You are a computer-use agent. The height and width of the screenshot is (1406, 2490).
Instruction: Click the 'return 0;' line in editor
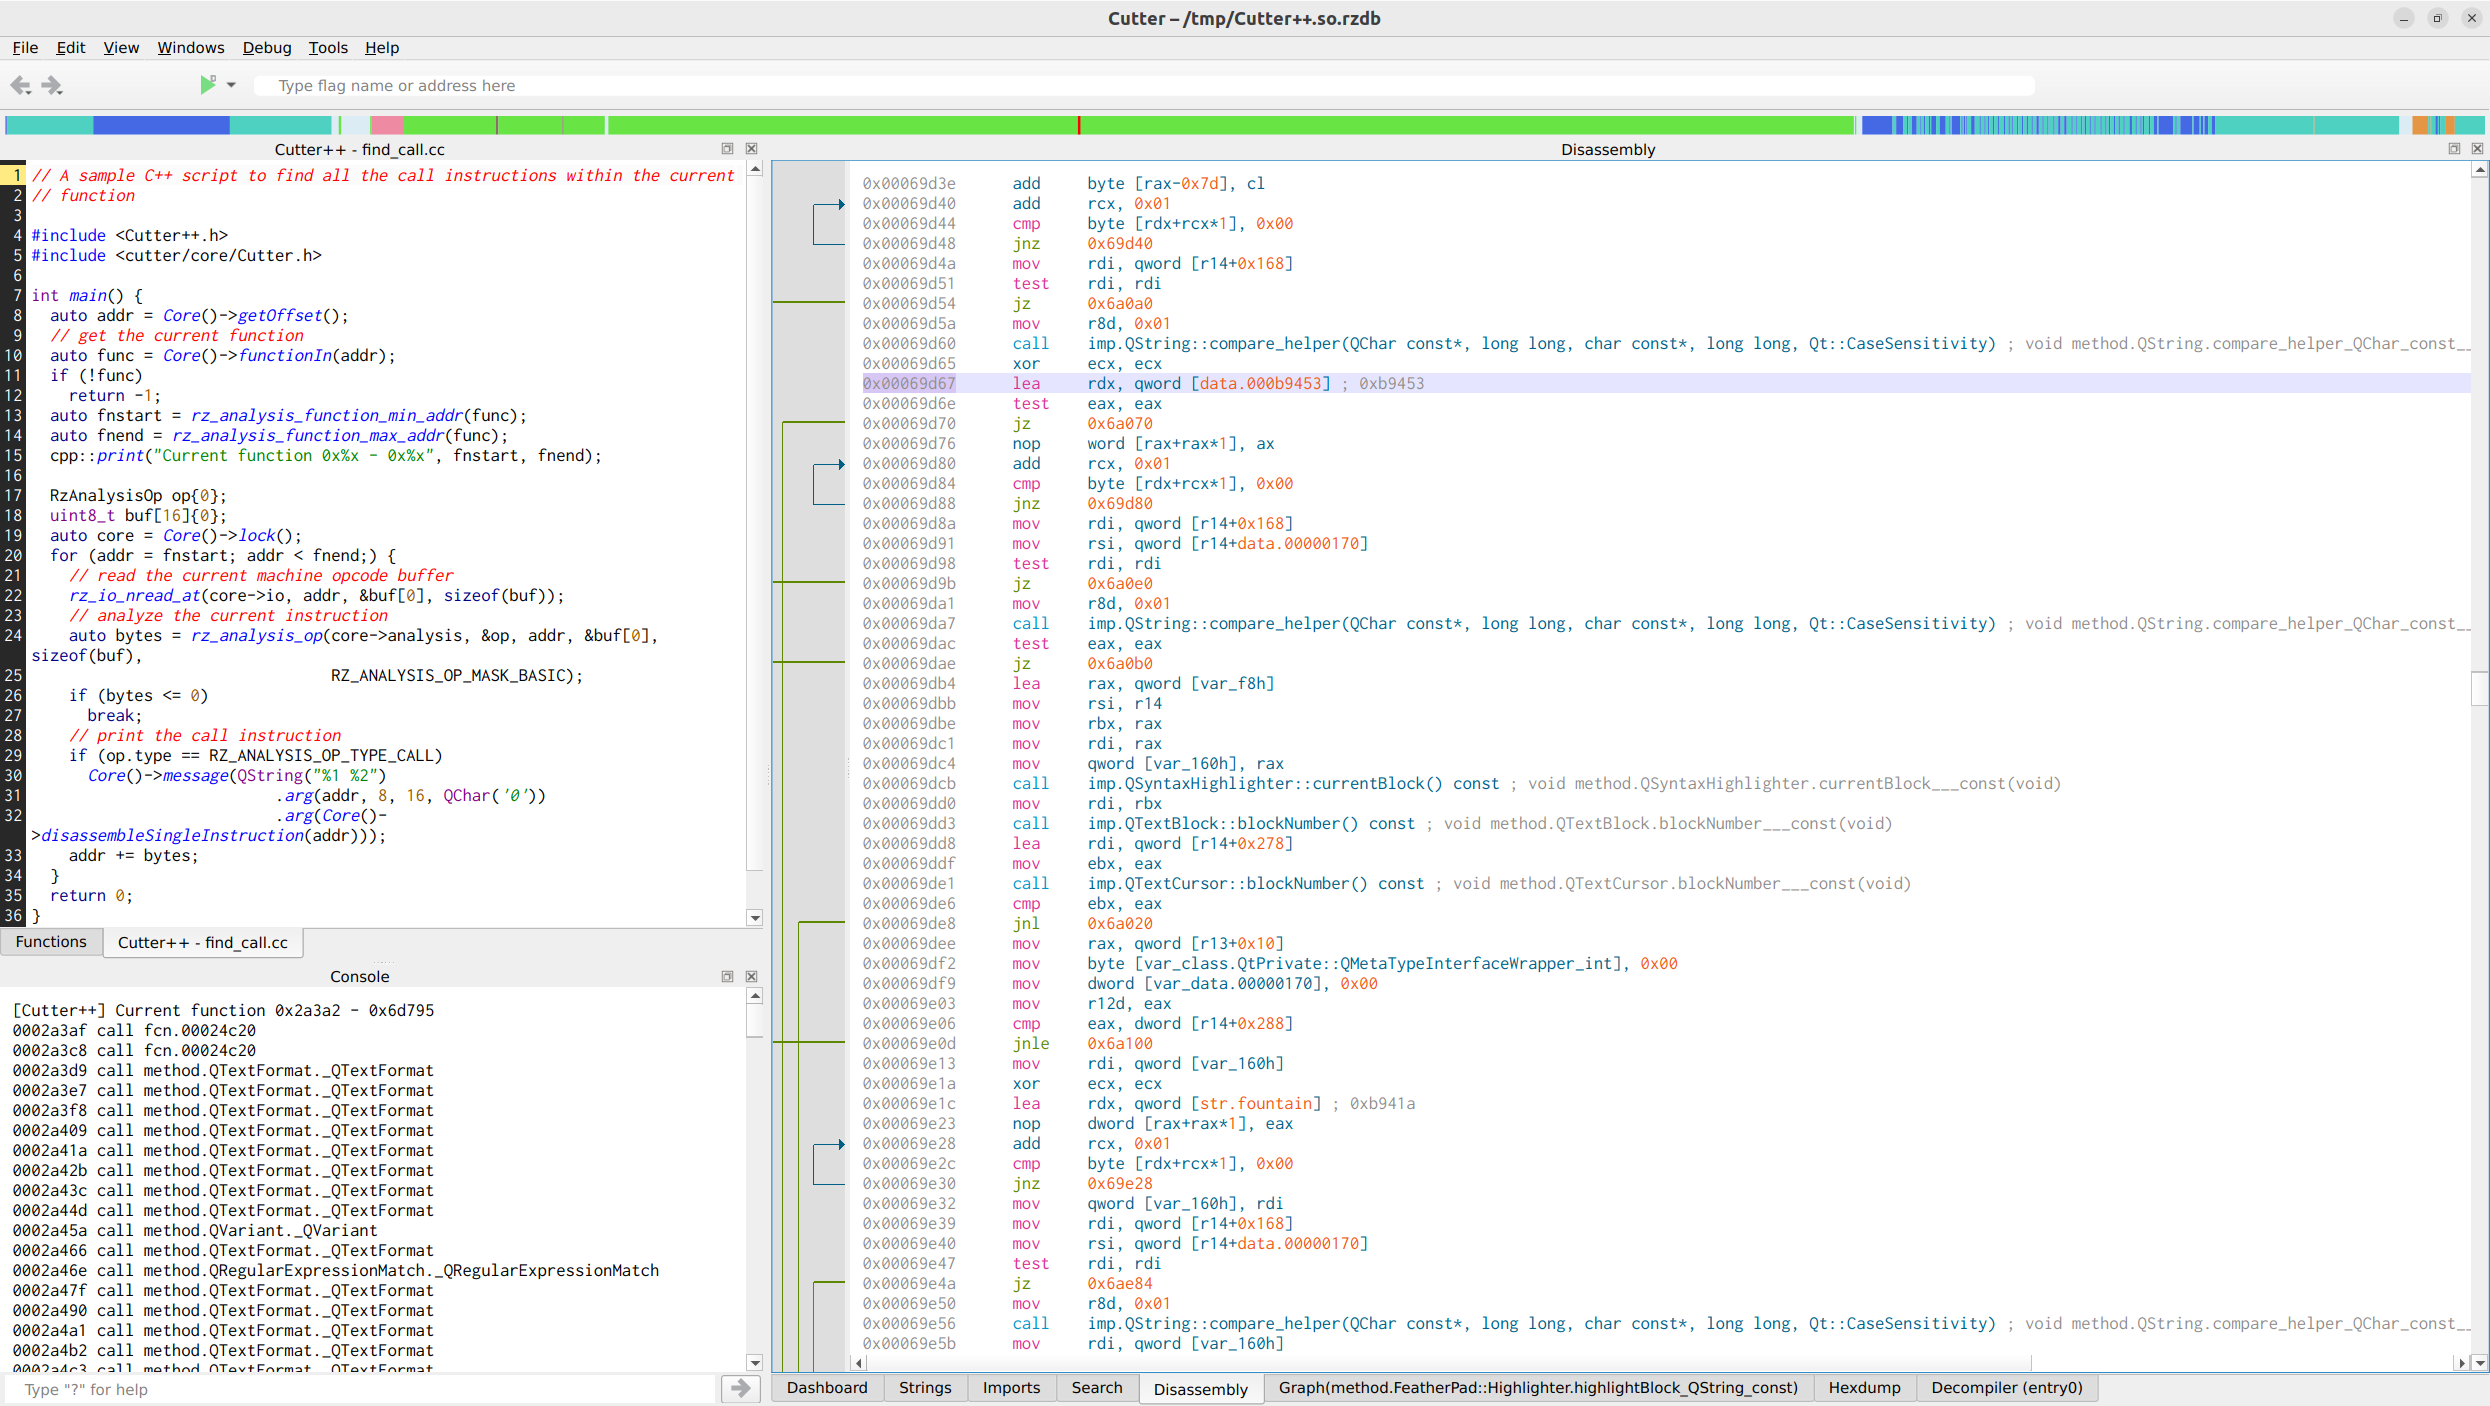click(x=91, y=896)
